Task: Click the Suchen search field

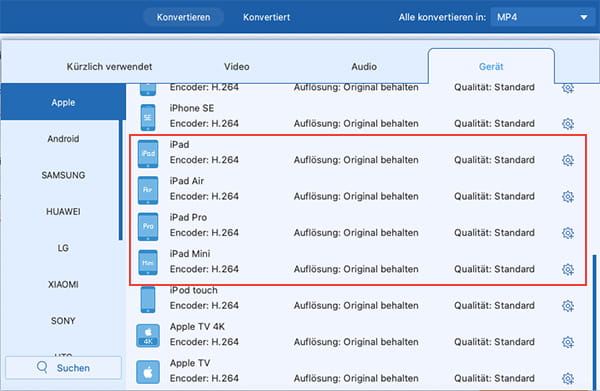Action: click(63, 368)
